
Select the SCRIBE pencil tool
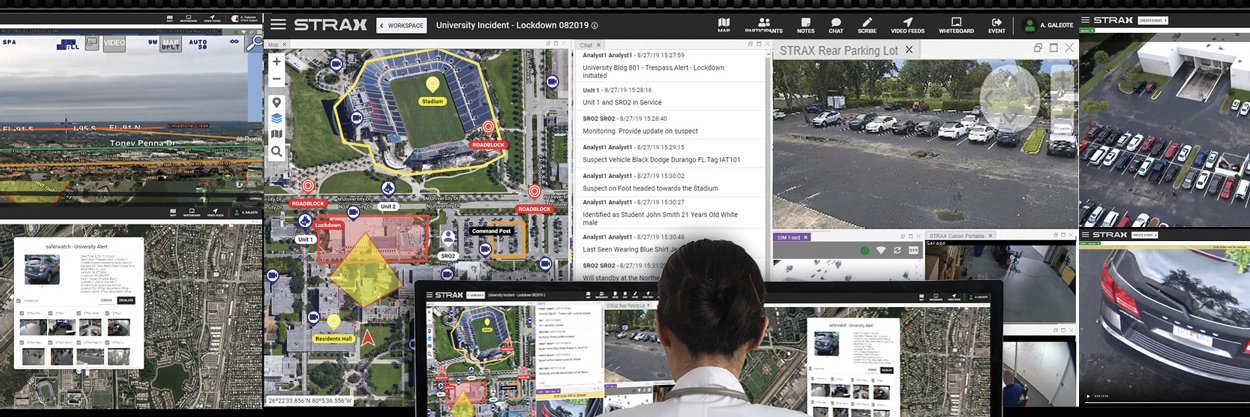click(x=867, y=25)
